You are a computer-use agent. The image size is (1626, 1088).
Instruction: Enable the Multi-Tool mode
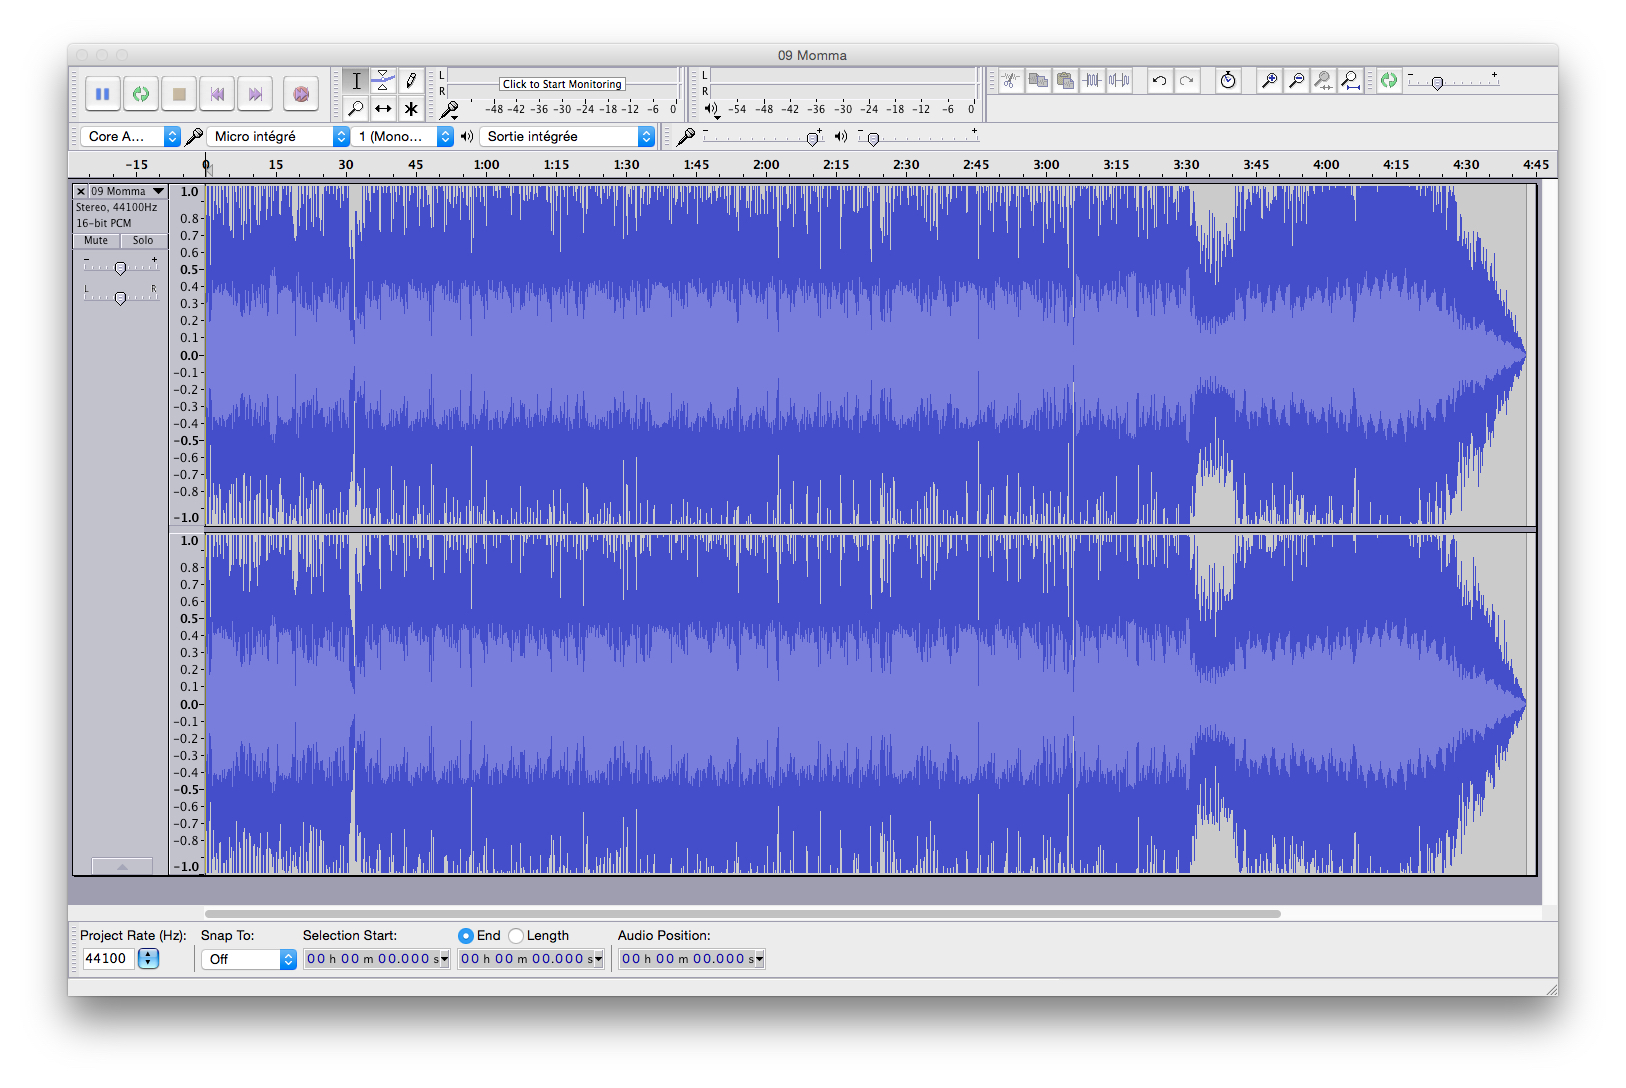(411, 108)
